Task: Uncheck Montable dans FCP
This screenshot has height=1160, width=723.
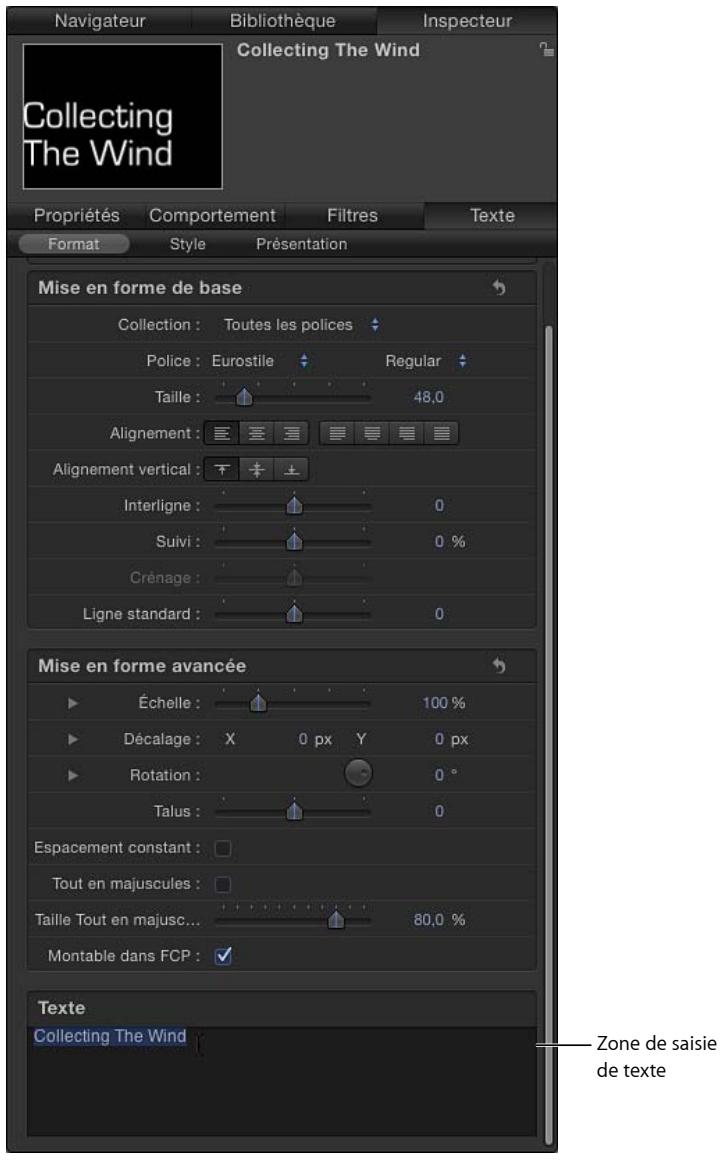Action: coord(223,956)
